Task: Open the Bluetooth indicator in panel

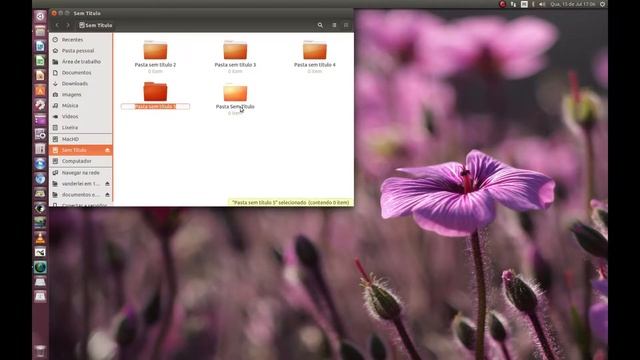Action: (533, 4)
